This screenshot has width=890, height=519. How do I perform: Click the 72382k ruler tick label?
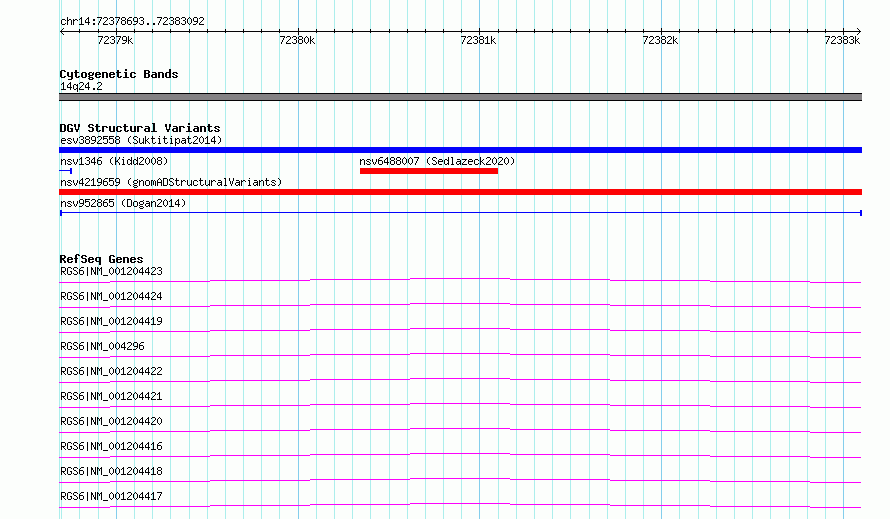[x=660, y=40]
